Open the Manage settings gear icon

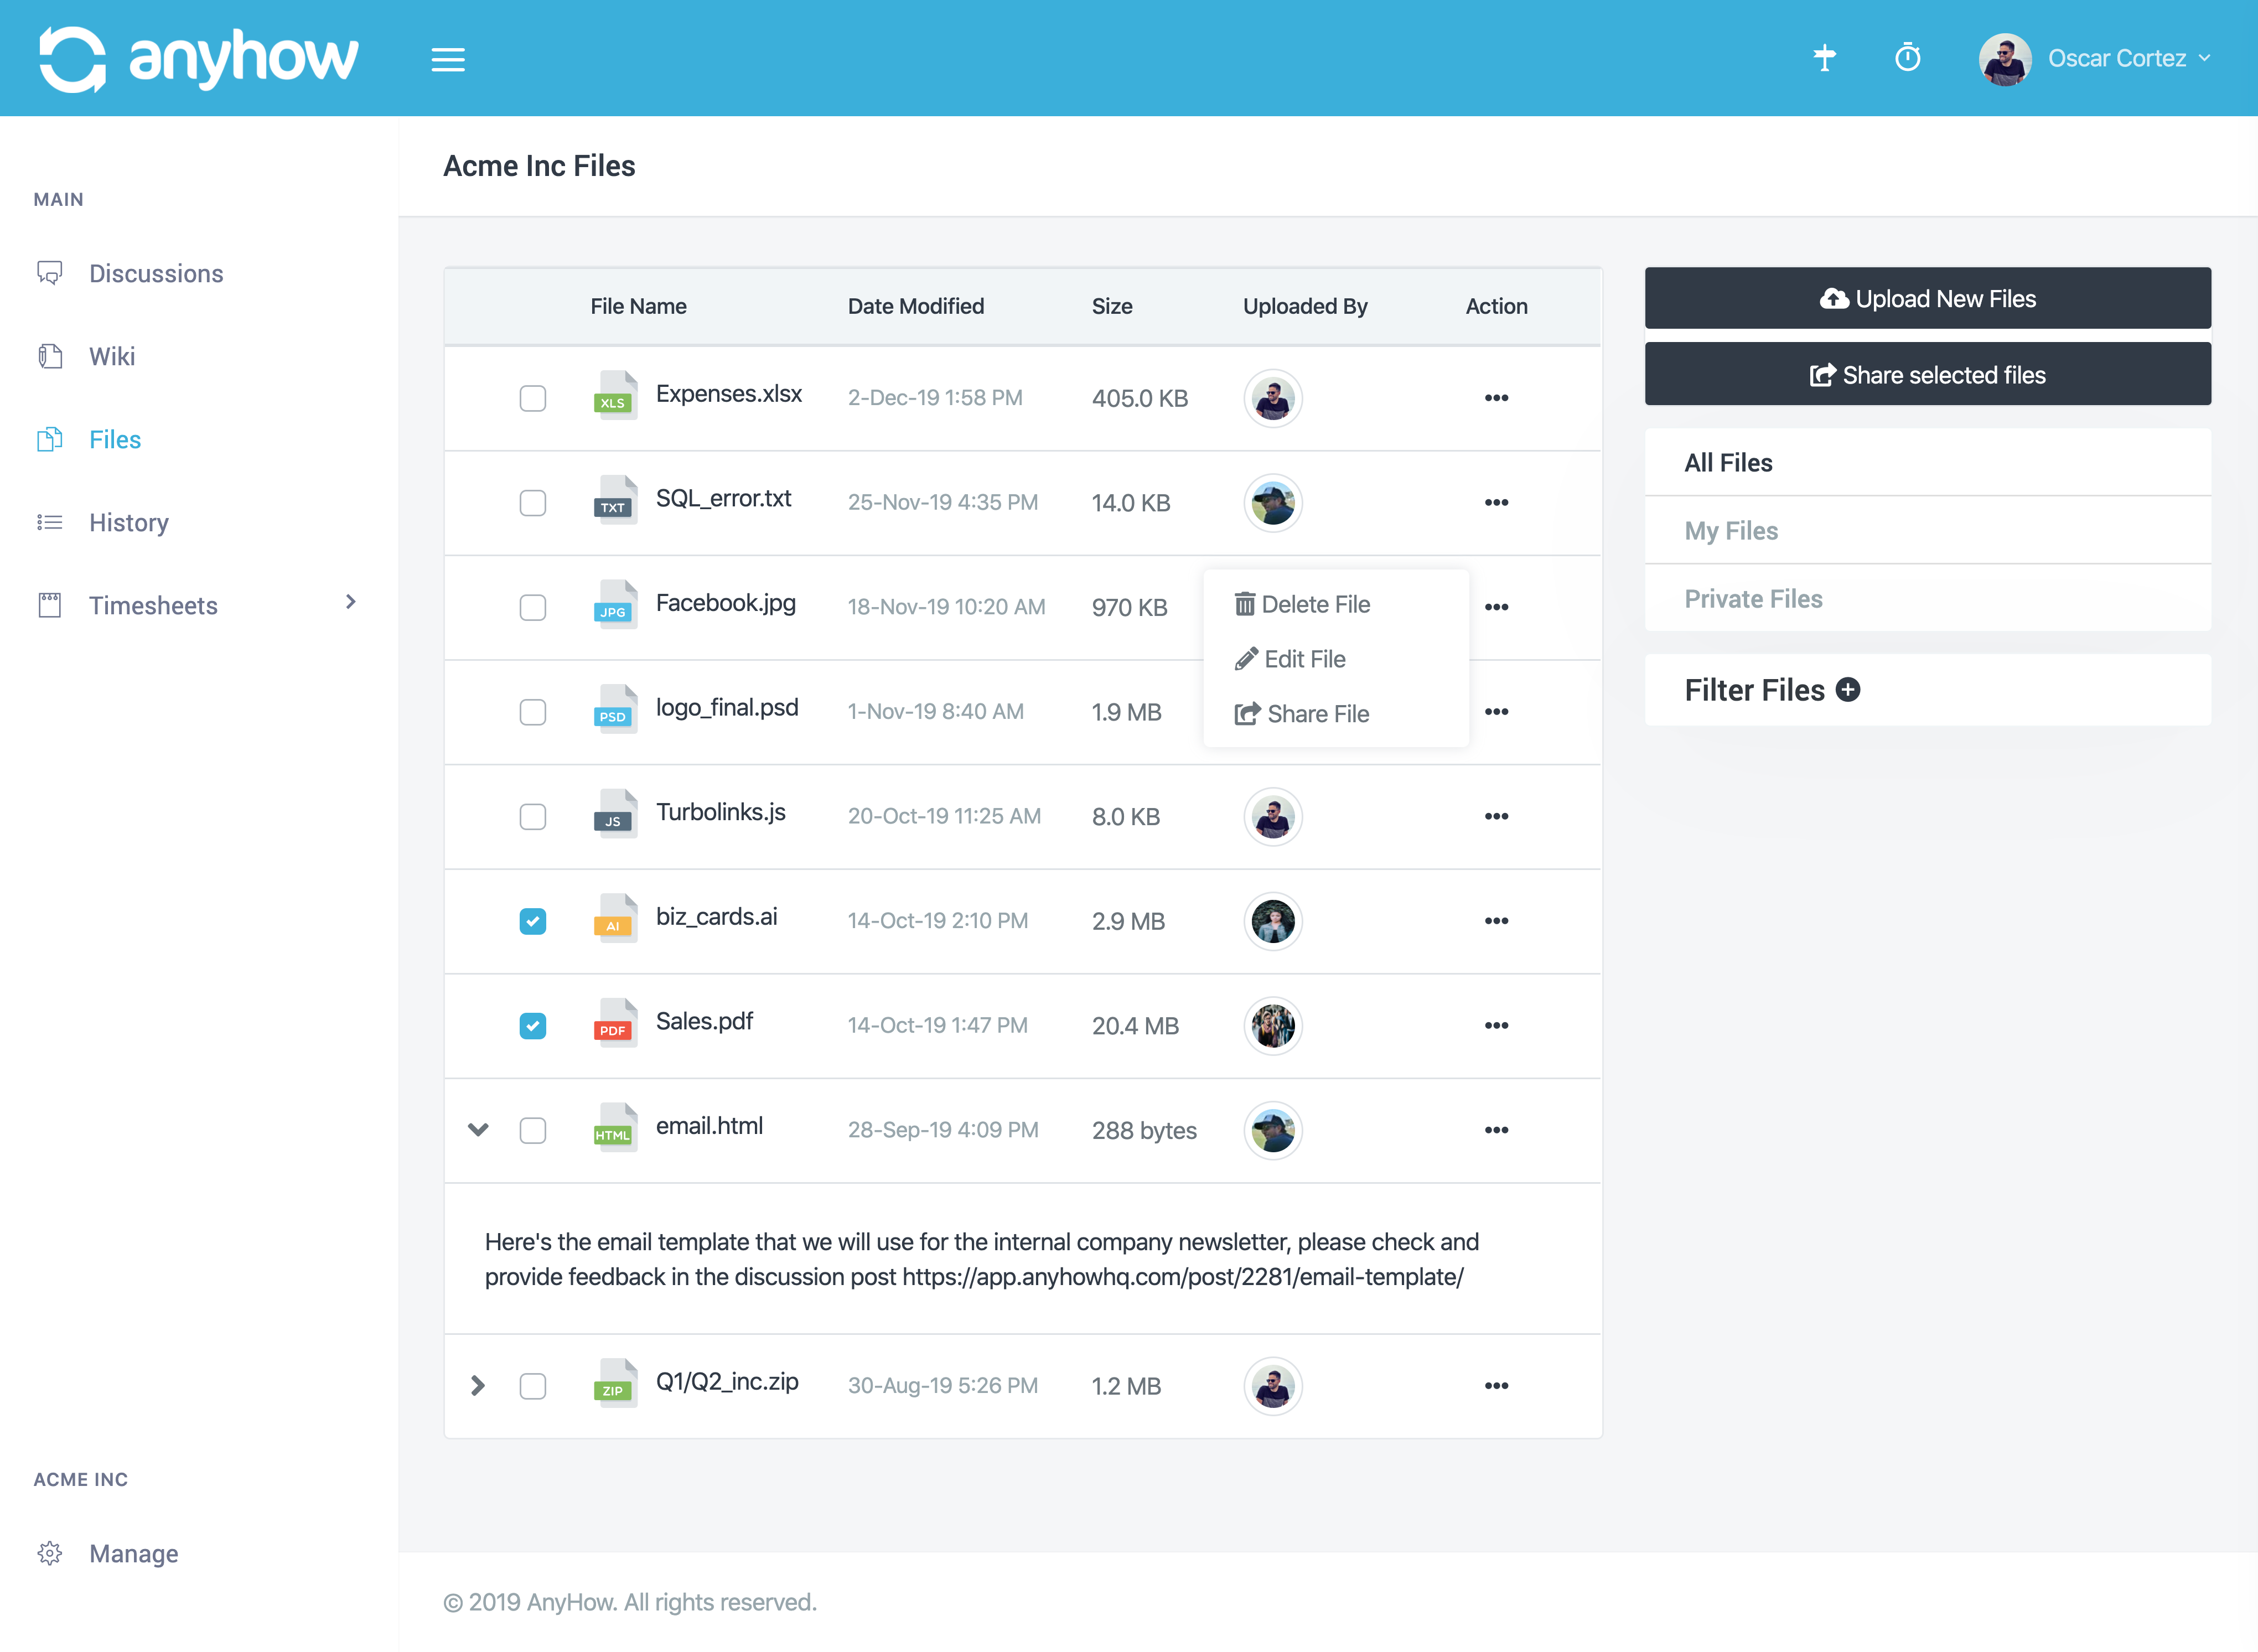tap(50, 1553)
